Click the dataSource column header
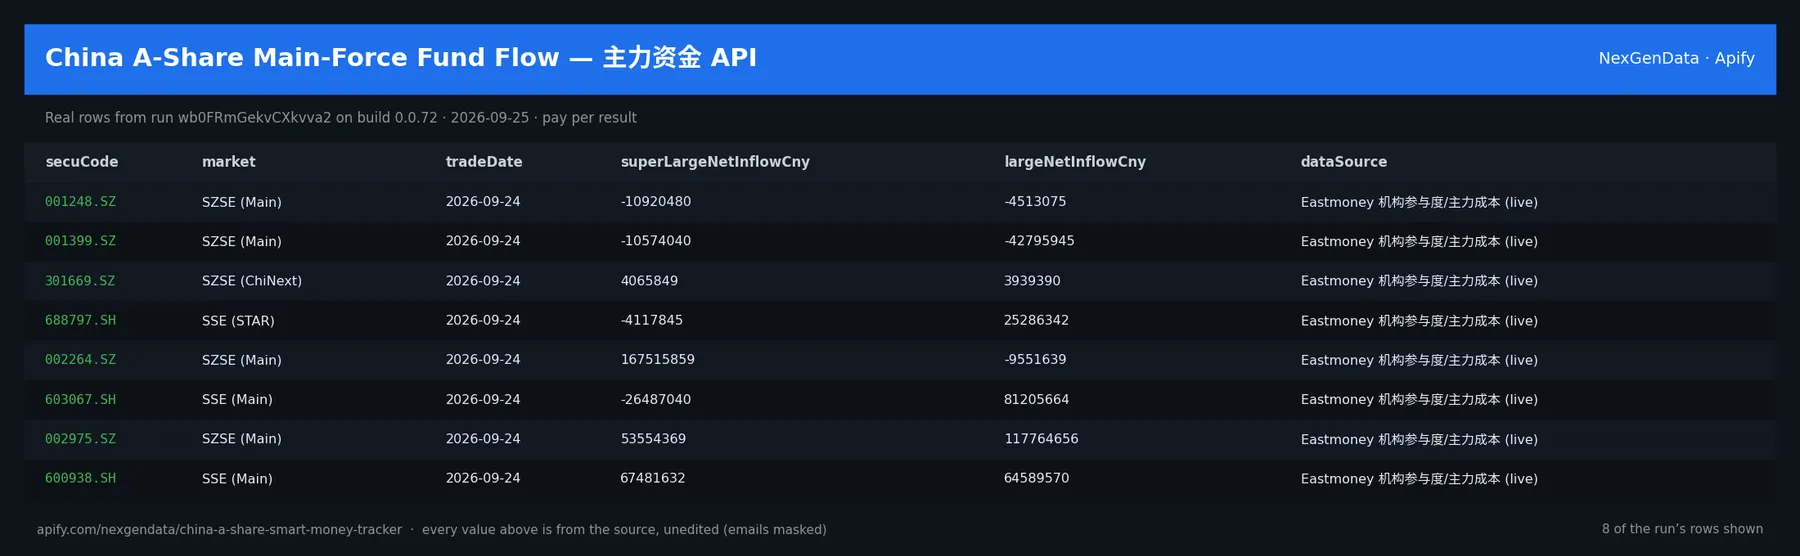Image resolution: width=1800 pixels, height=556 pixels. pyautogui.click(x=1343, y=162)
